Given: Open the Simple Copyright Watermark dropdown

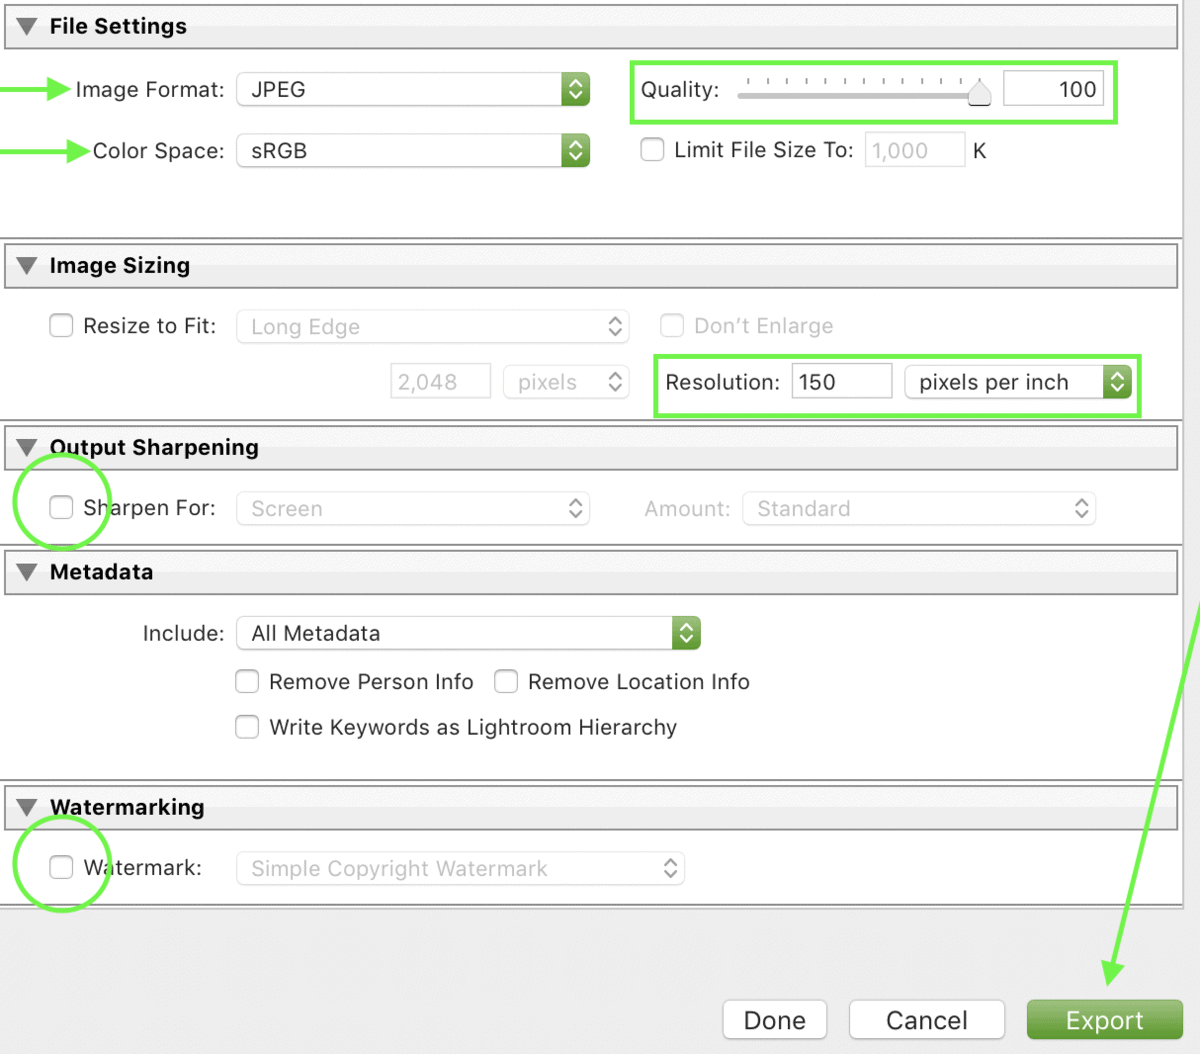Looking at the screenshot, I should point(460,868).
